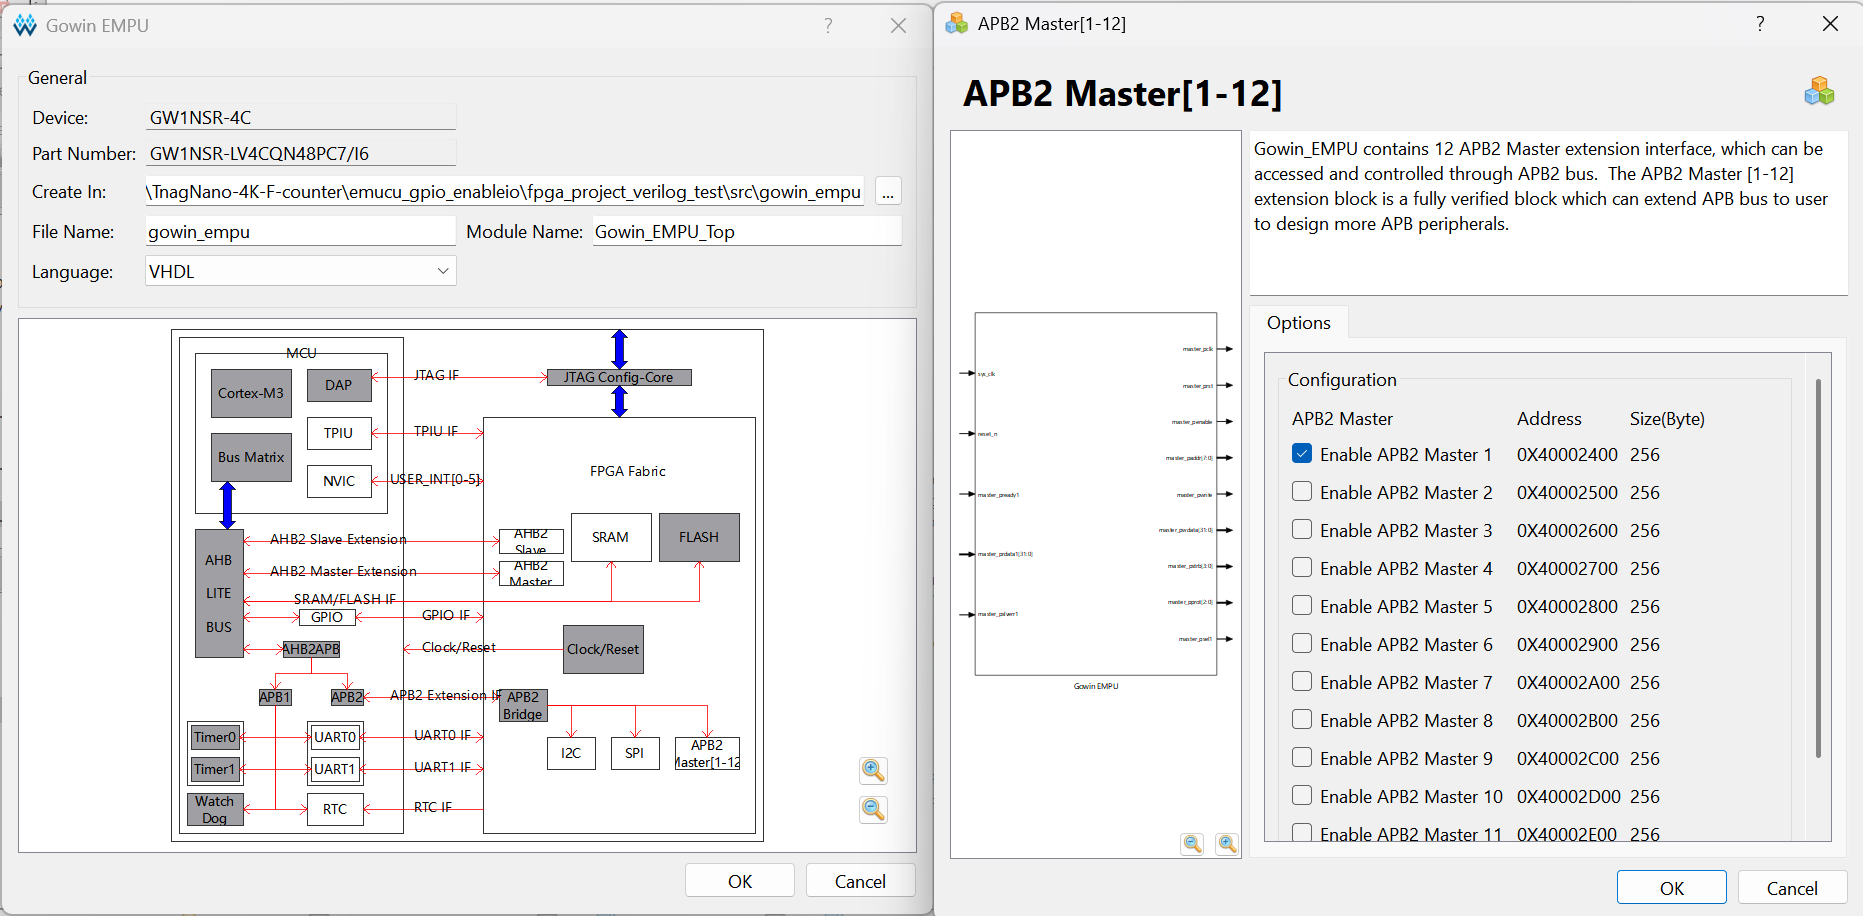The image size is (1863, 916).
Task: Click the Cortex-M3 block in the diagram
Action: tap(251, 393)
